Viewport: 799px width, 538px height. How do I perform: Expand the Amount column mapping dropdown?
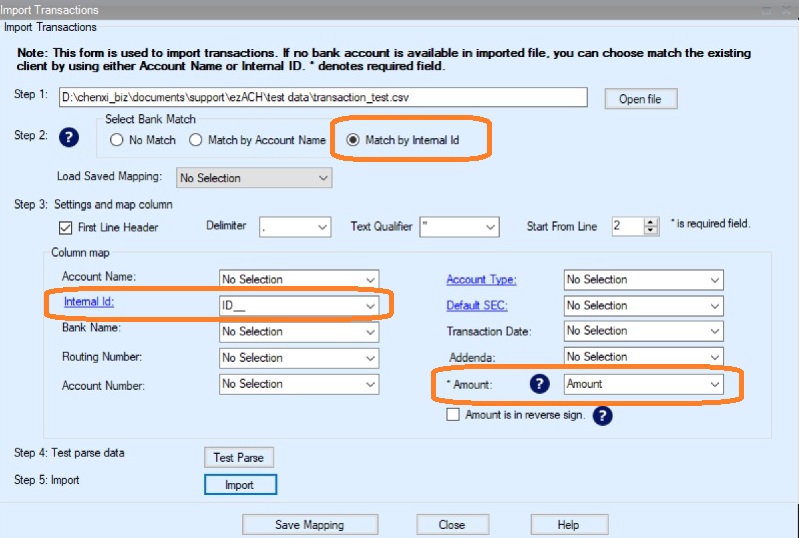click(x=643, y=384)
